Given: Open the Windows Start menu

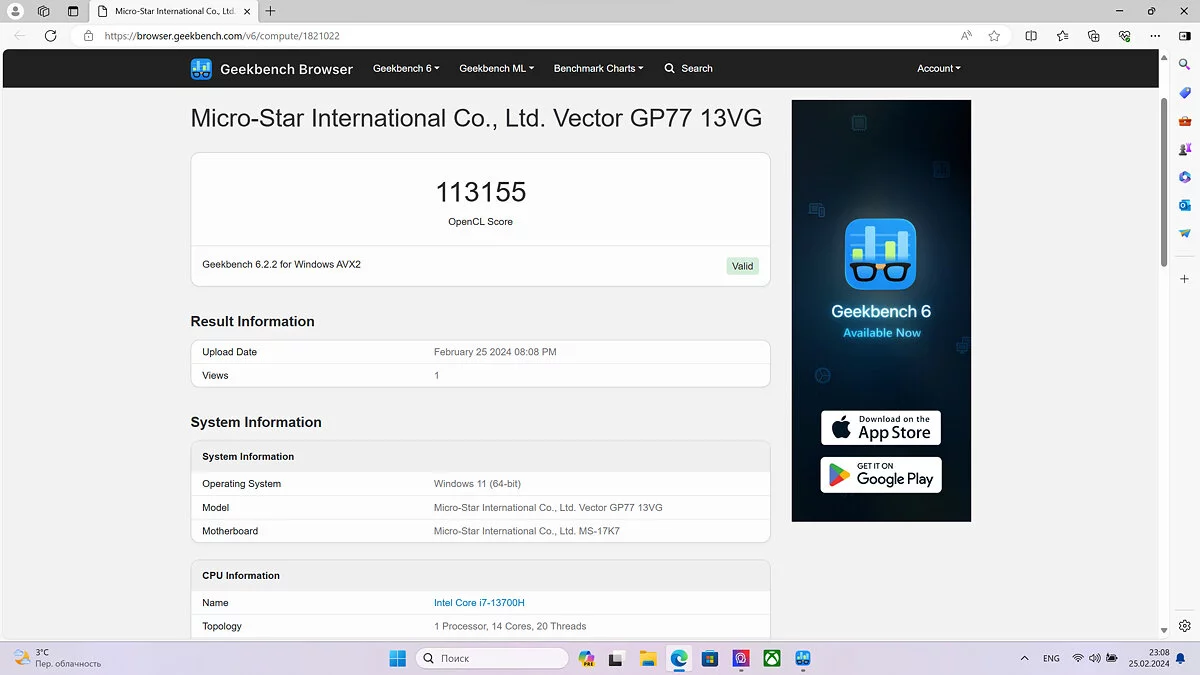Looking at the screenshot, I should click(397, 658).
